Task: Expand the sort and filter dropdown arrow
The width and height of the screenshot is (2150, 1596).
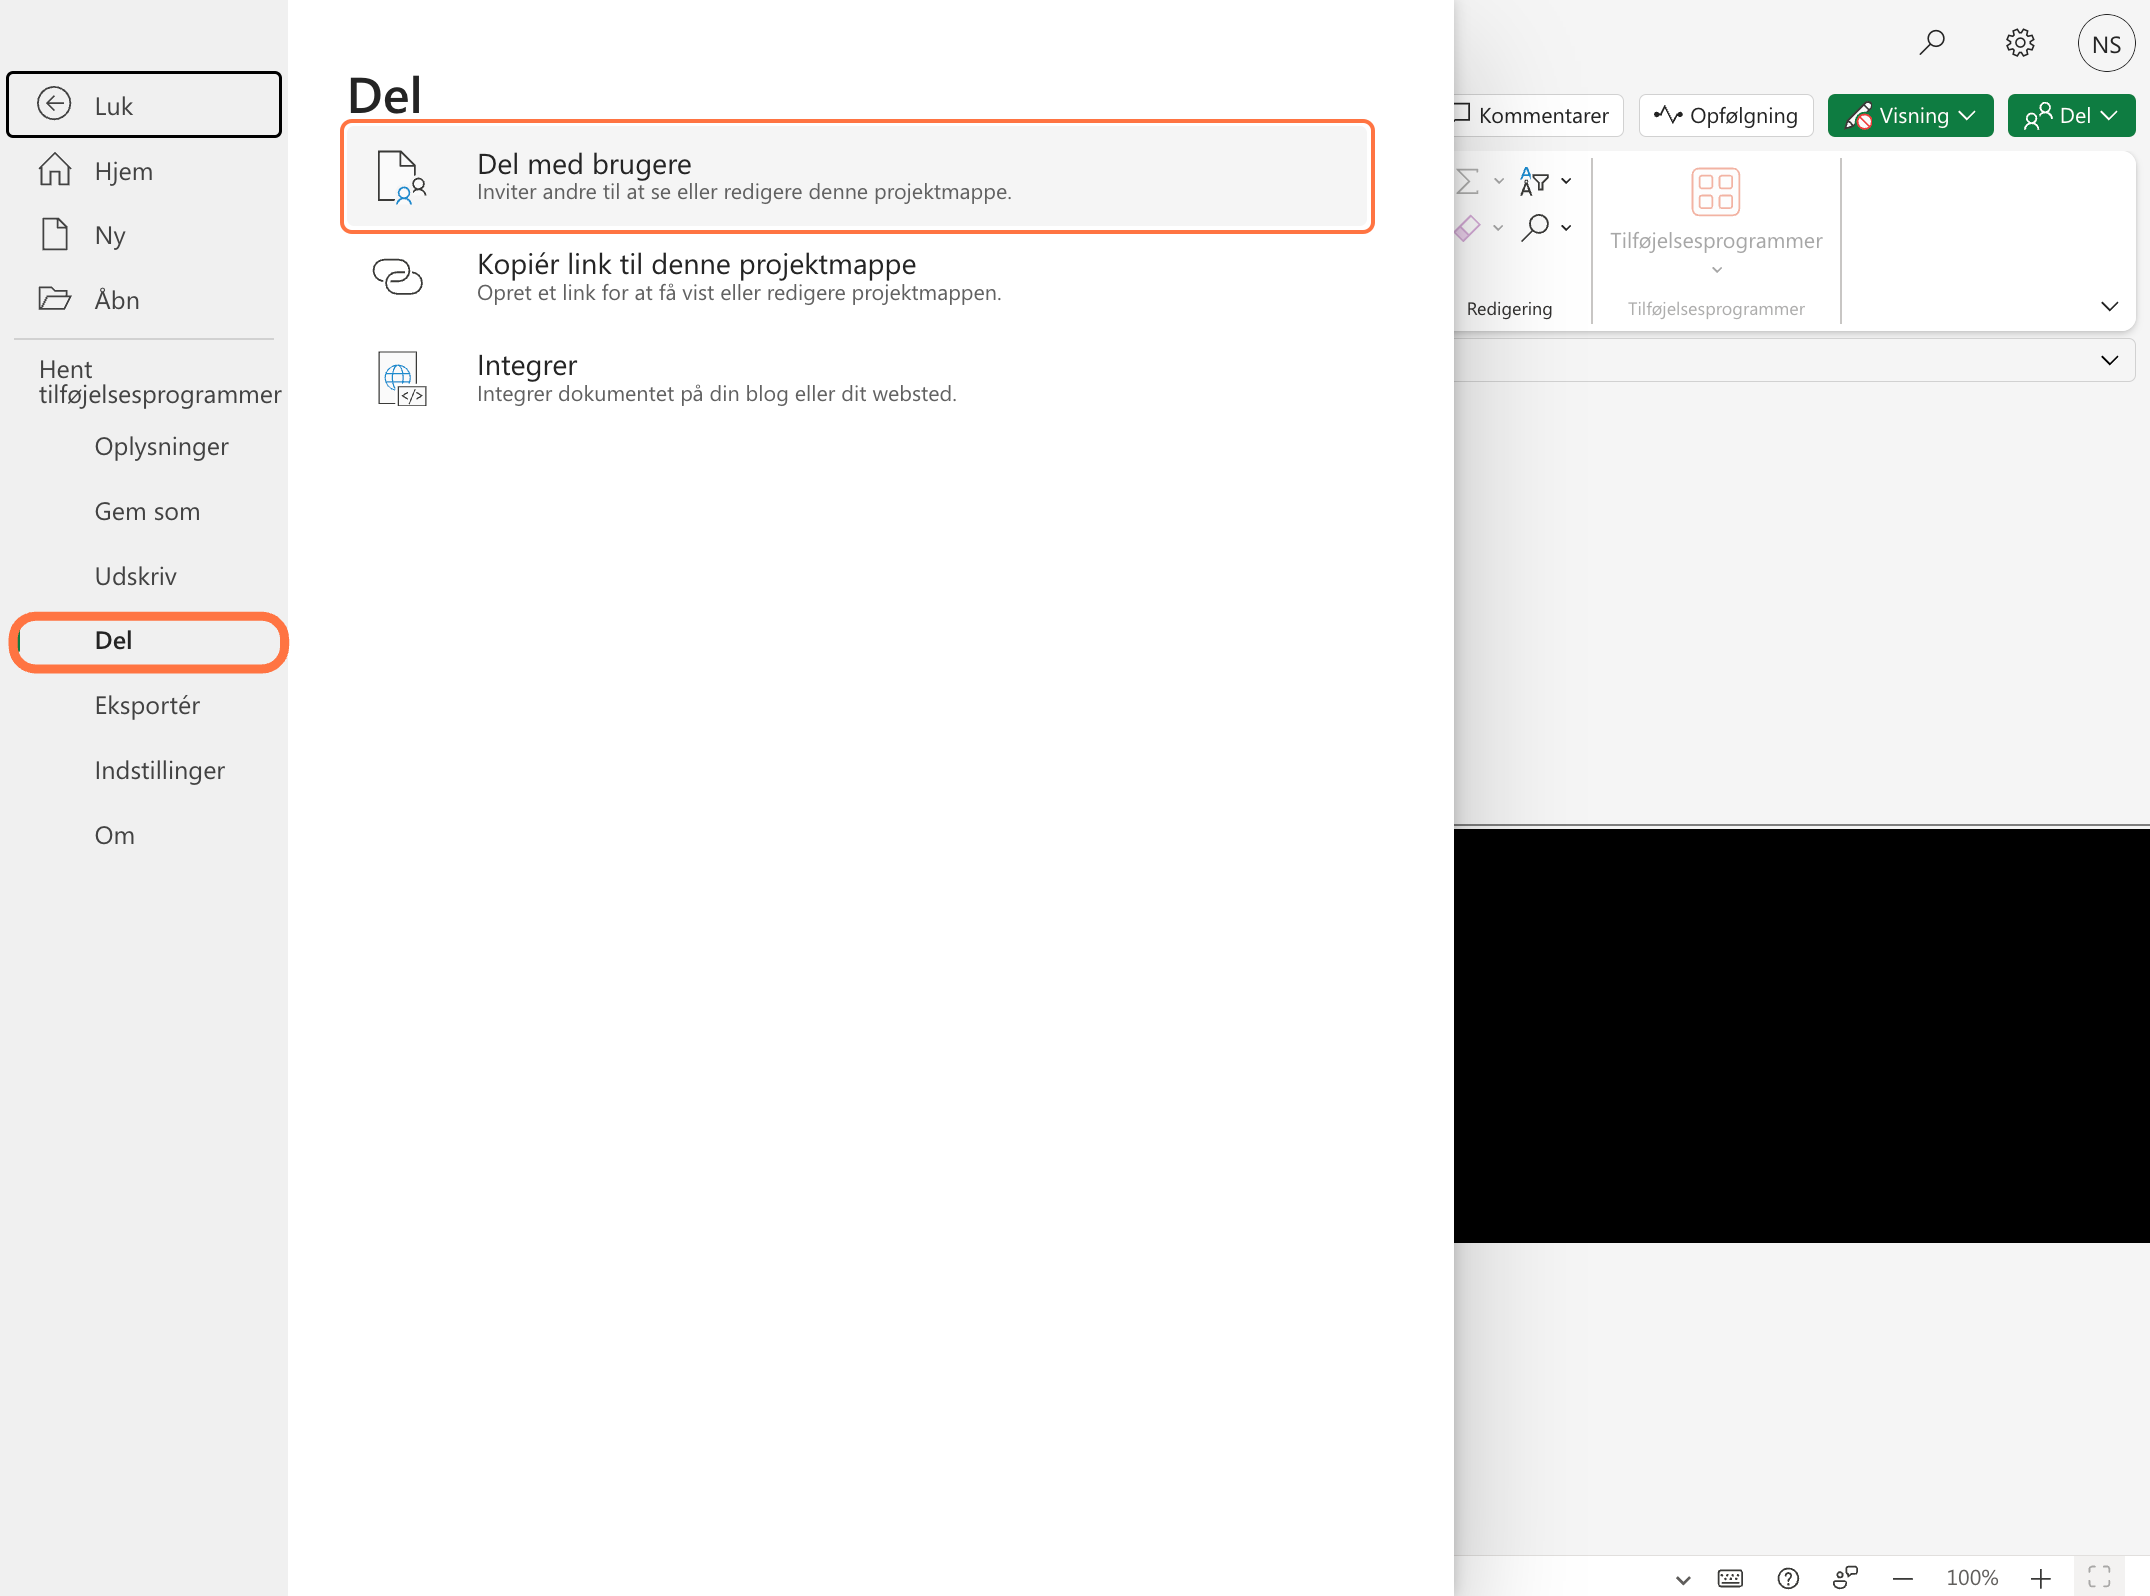Action: [1566, 181]
